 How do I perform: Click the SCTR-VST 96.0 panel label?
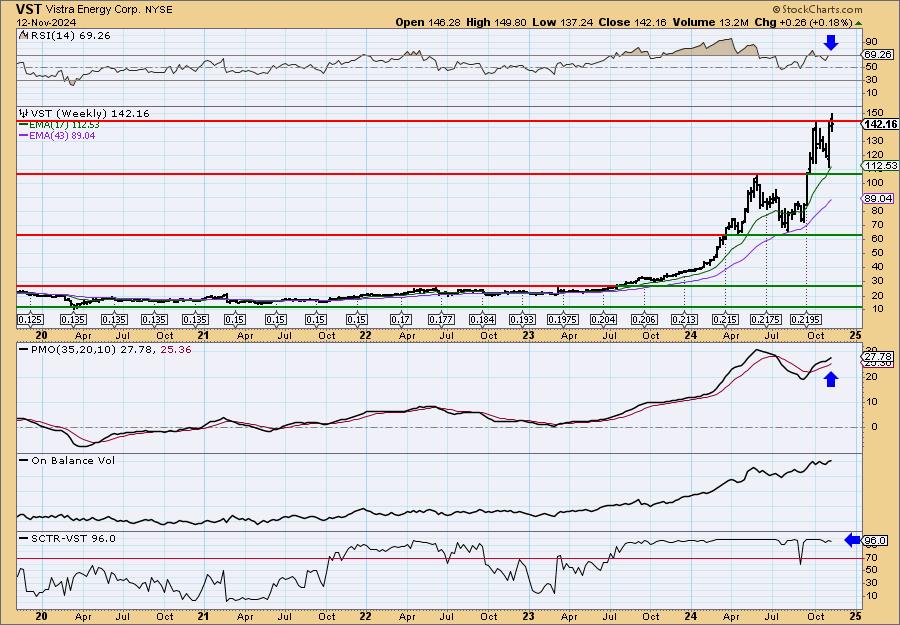(x=73, y=538)
